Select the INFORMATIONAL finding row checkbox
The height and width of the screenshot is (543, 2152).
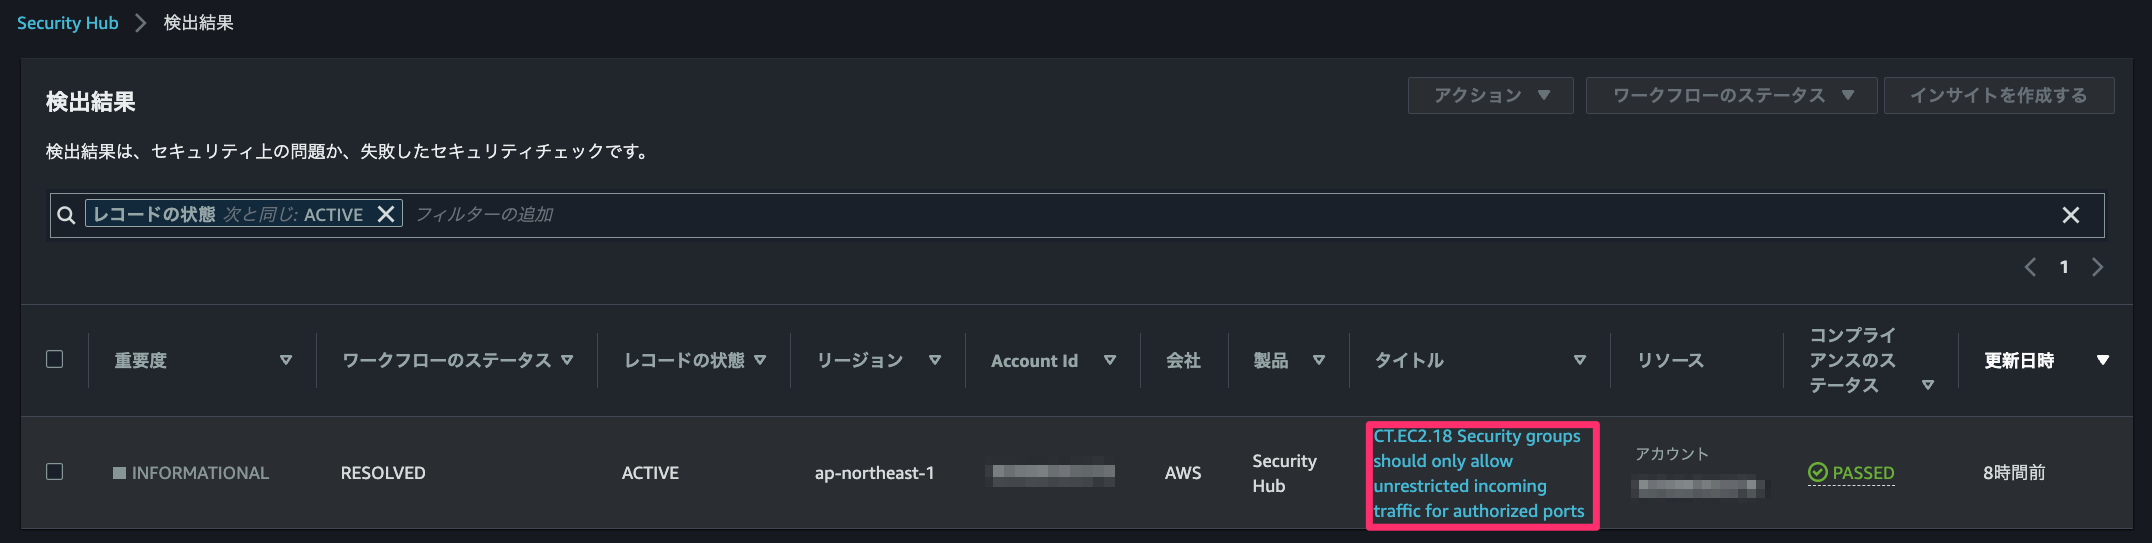55,471
